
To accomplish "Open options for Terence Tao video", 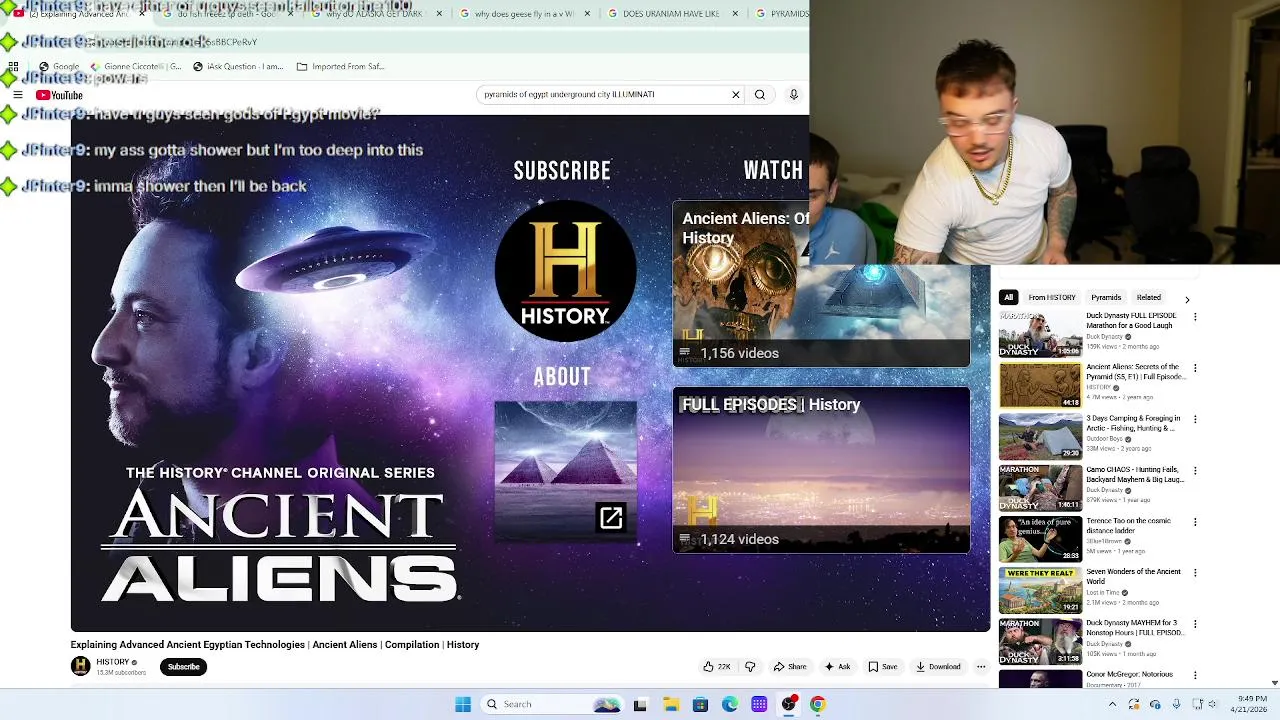I will pyautogui.click(x=1195, y=522).
